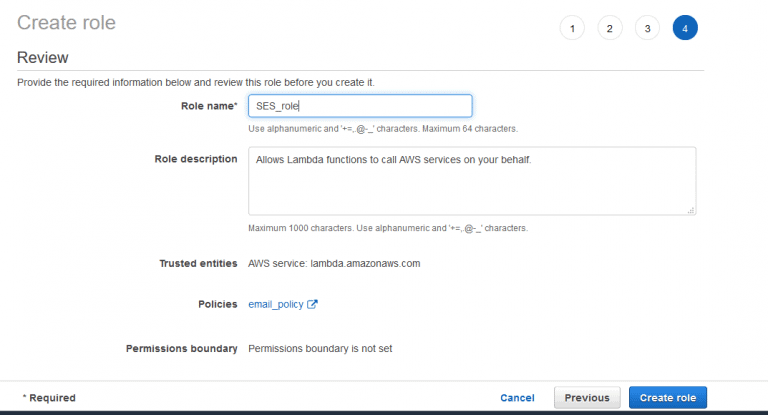Click the Review section heading
768x415 pixels.
(x=43, y=58)
